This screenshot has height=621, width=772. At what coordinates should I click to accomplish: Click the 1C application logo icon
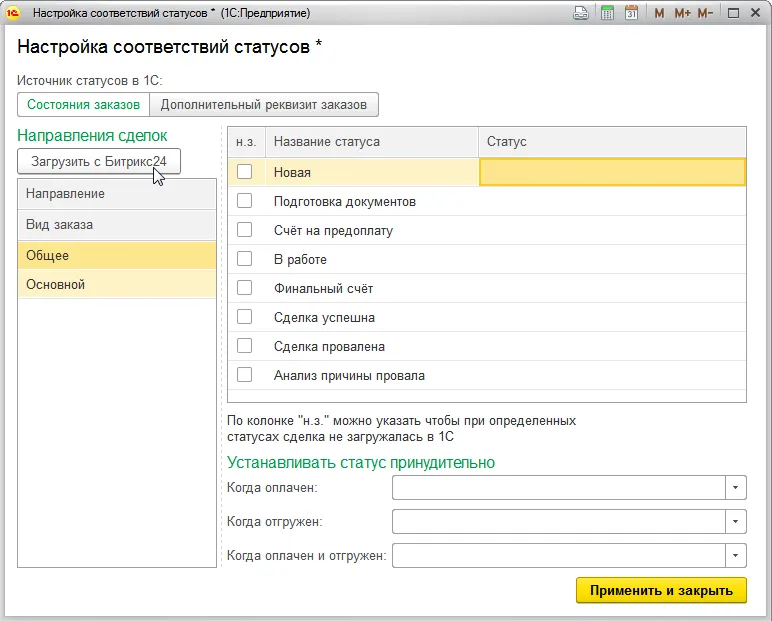tap(14, 14)
